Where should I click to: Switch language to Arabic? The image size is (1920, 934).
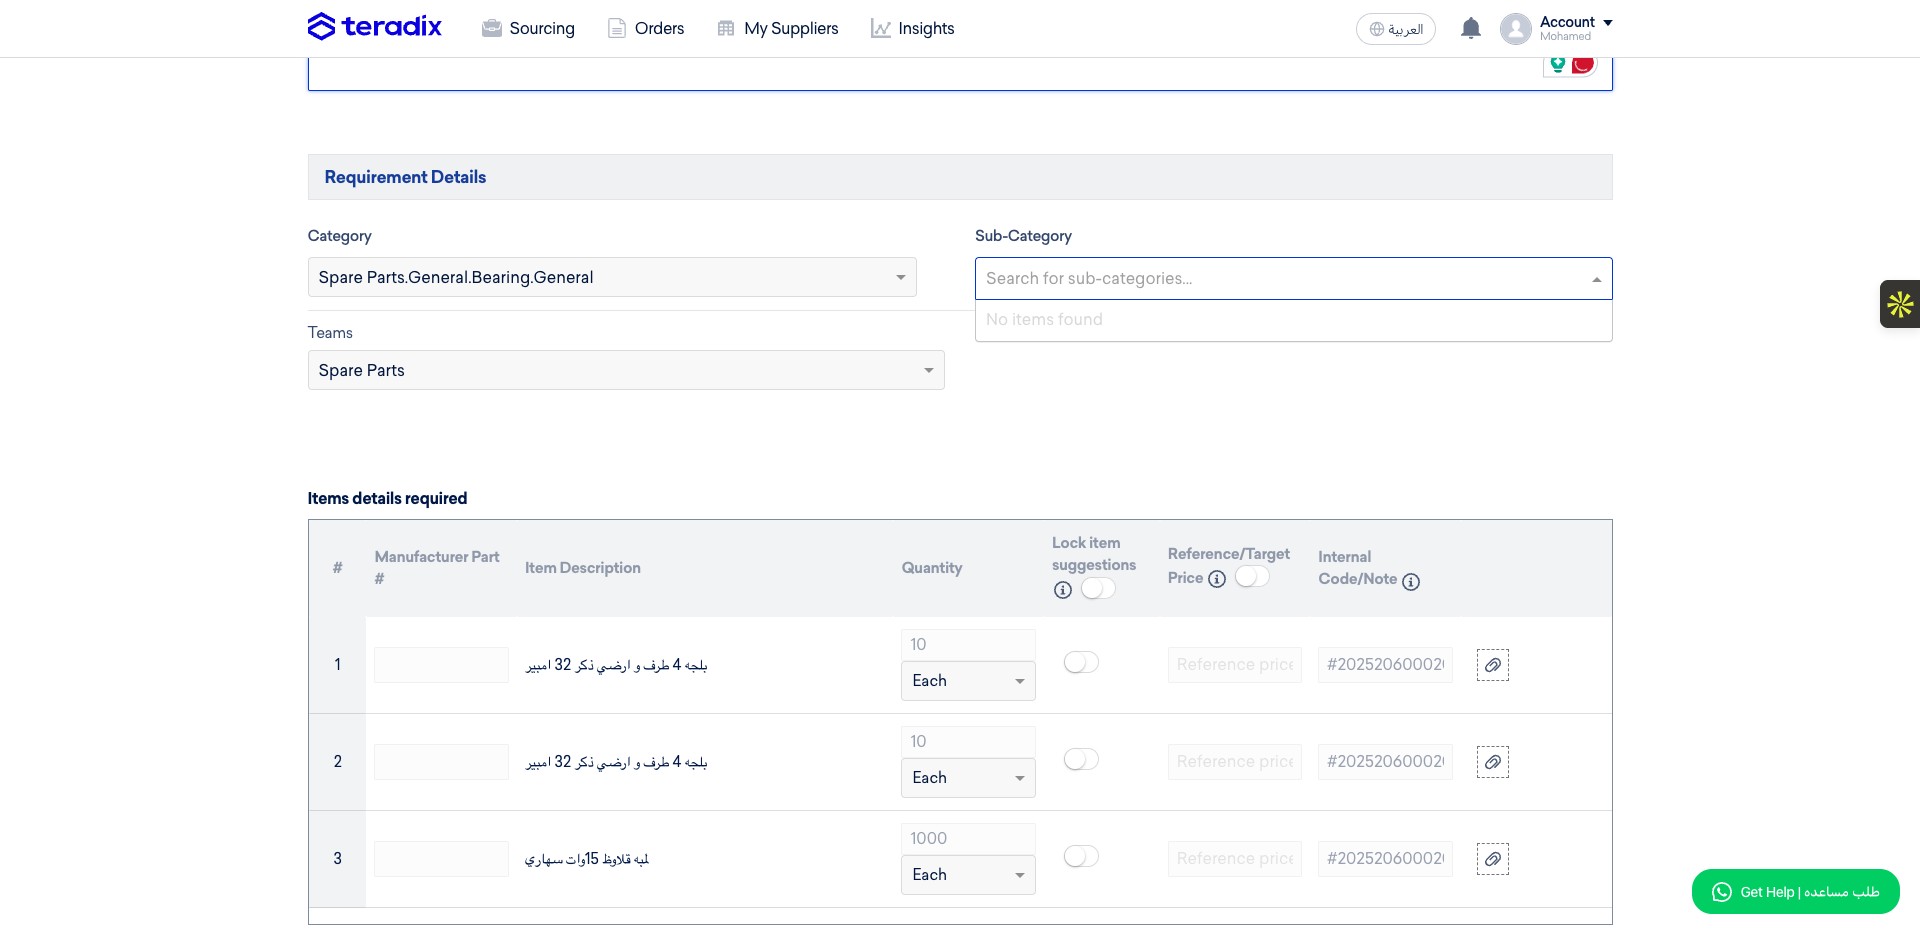coord(1396,29)
